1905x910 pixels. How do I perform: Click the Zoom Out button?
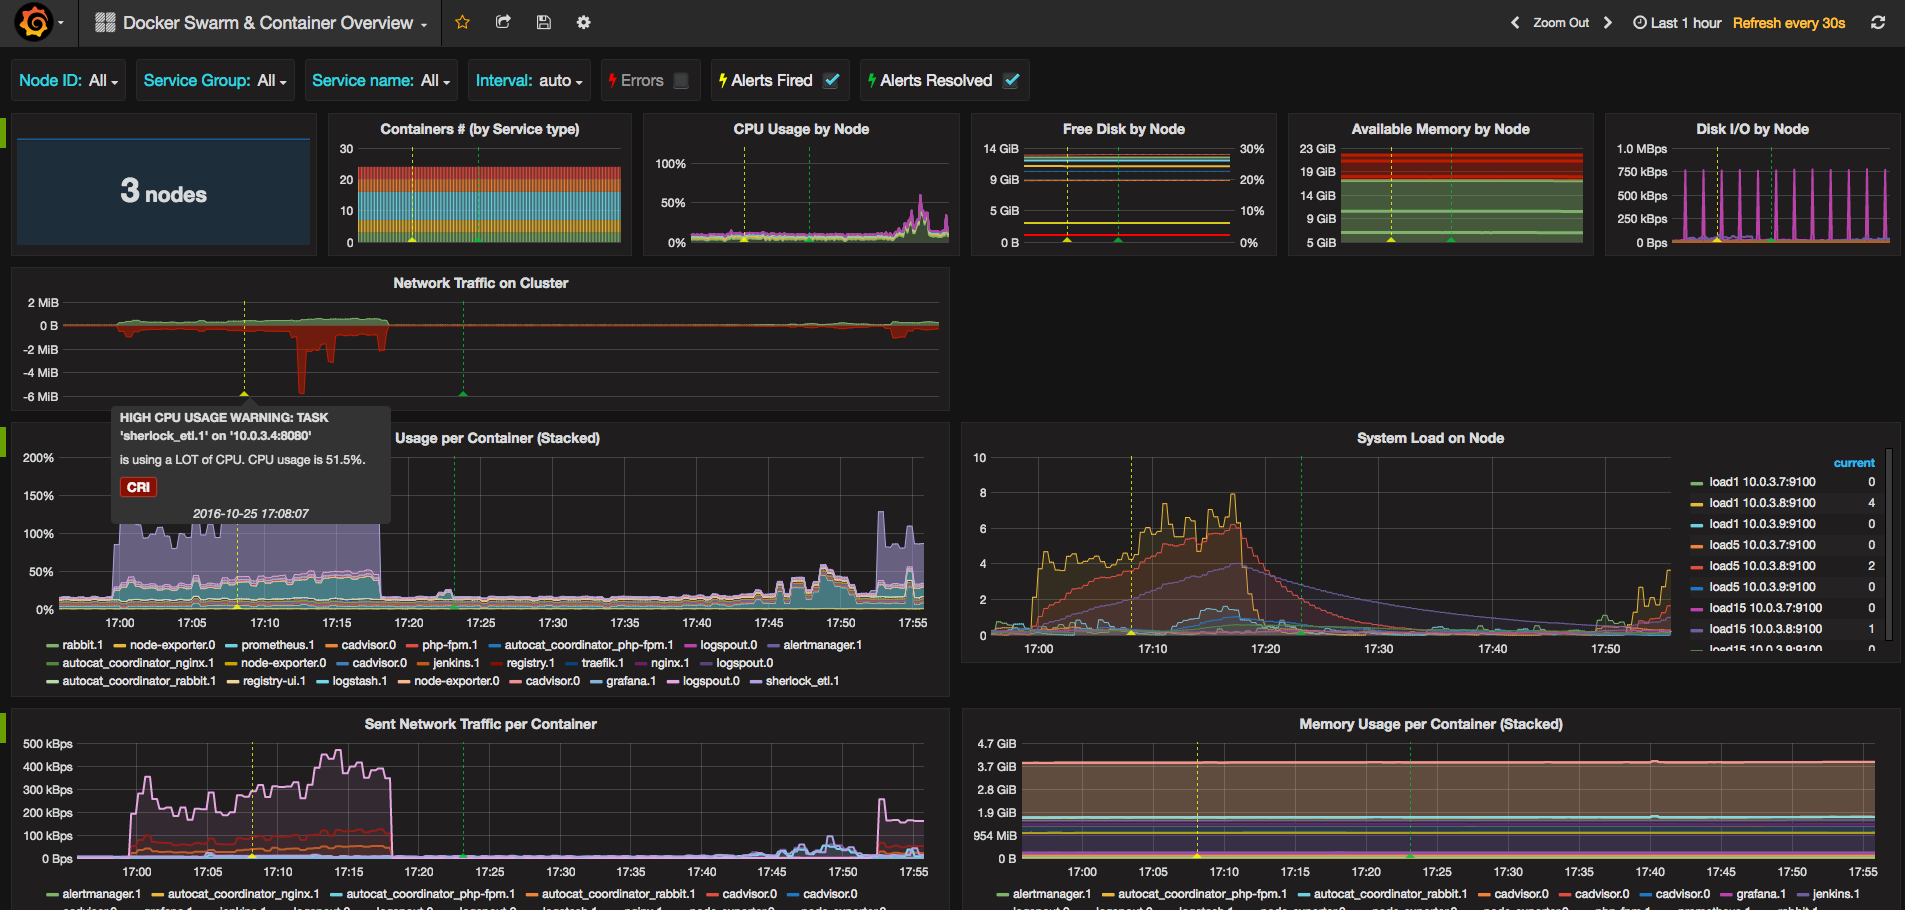tap(1561, 22)
